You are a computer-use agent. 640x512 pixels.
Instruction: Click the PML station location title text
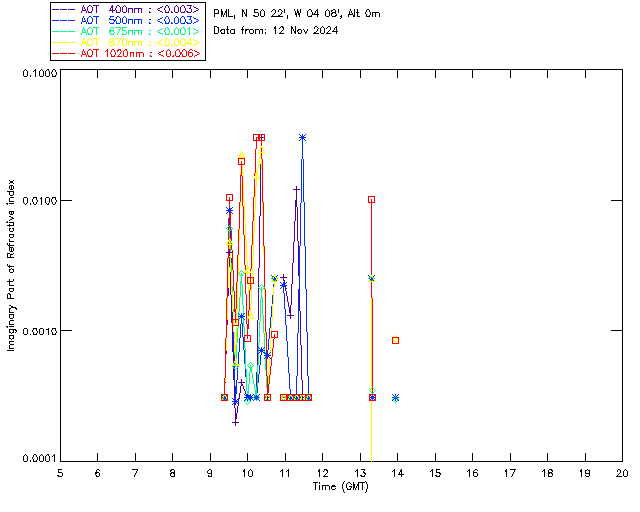297,14
